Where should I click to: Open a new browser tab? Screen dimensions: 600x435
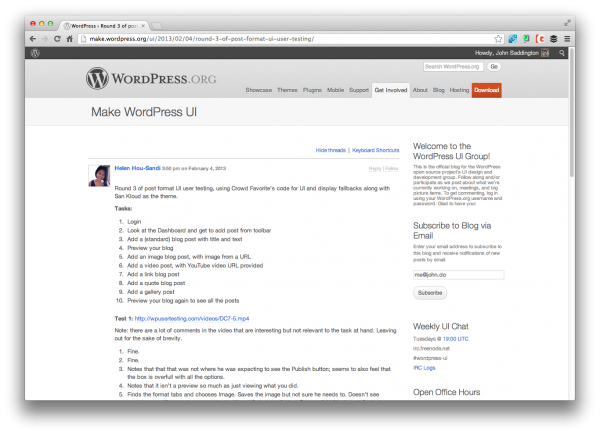pos(156,26)
